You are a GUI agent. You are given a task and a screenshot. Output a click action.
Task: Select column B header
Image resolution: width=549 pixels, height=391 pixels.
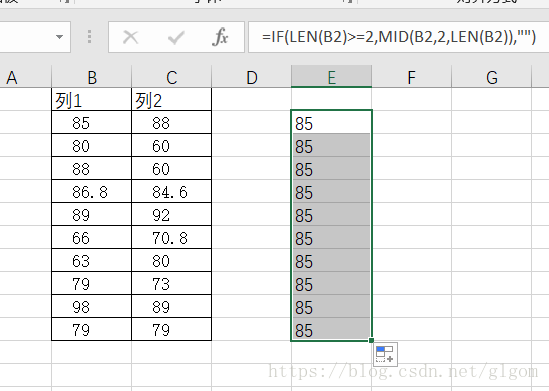point(92,77)
